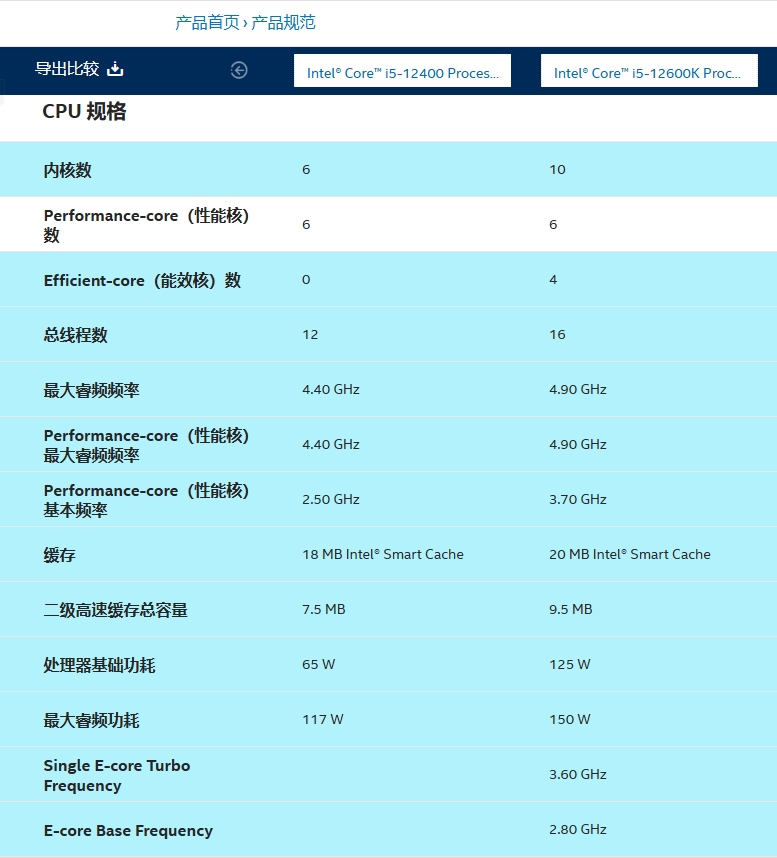Open the Intel Core i5-12400 processor link
The height and width of the screenshot is (858, 777).
click(402, 71)
